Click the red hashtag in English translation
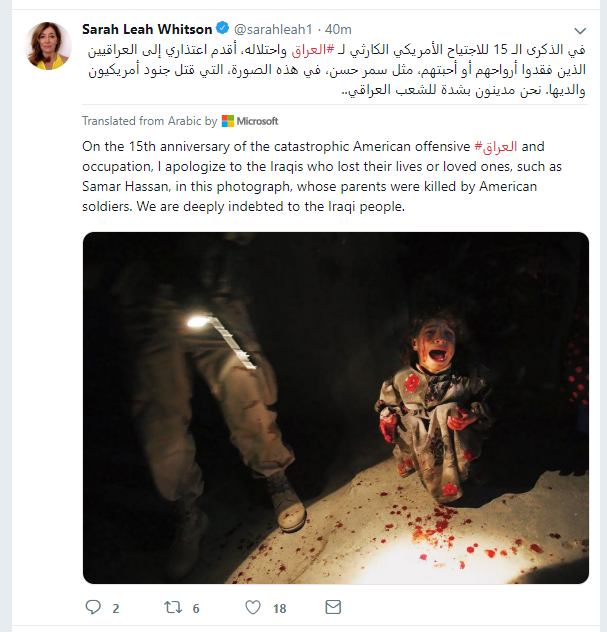Viewport: 607px width, 632px height. (496, 146)
